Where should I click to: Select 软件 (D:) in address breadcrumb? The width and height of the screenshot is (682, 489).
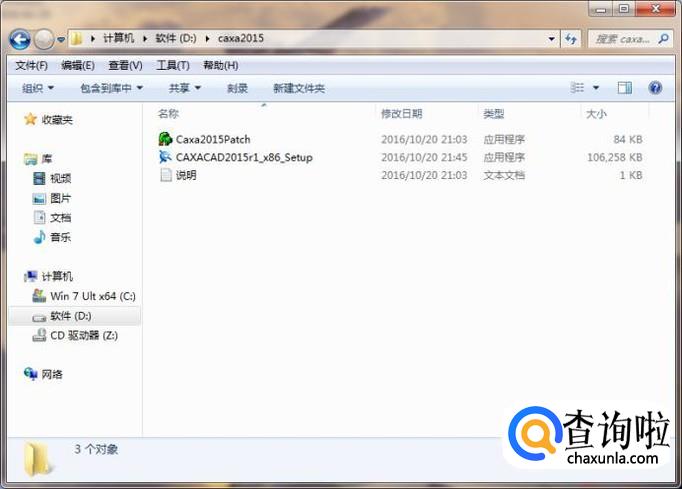(175, 38)
